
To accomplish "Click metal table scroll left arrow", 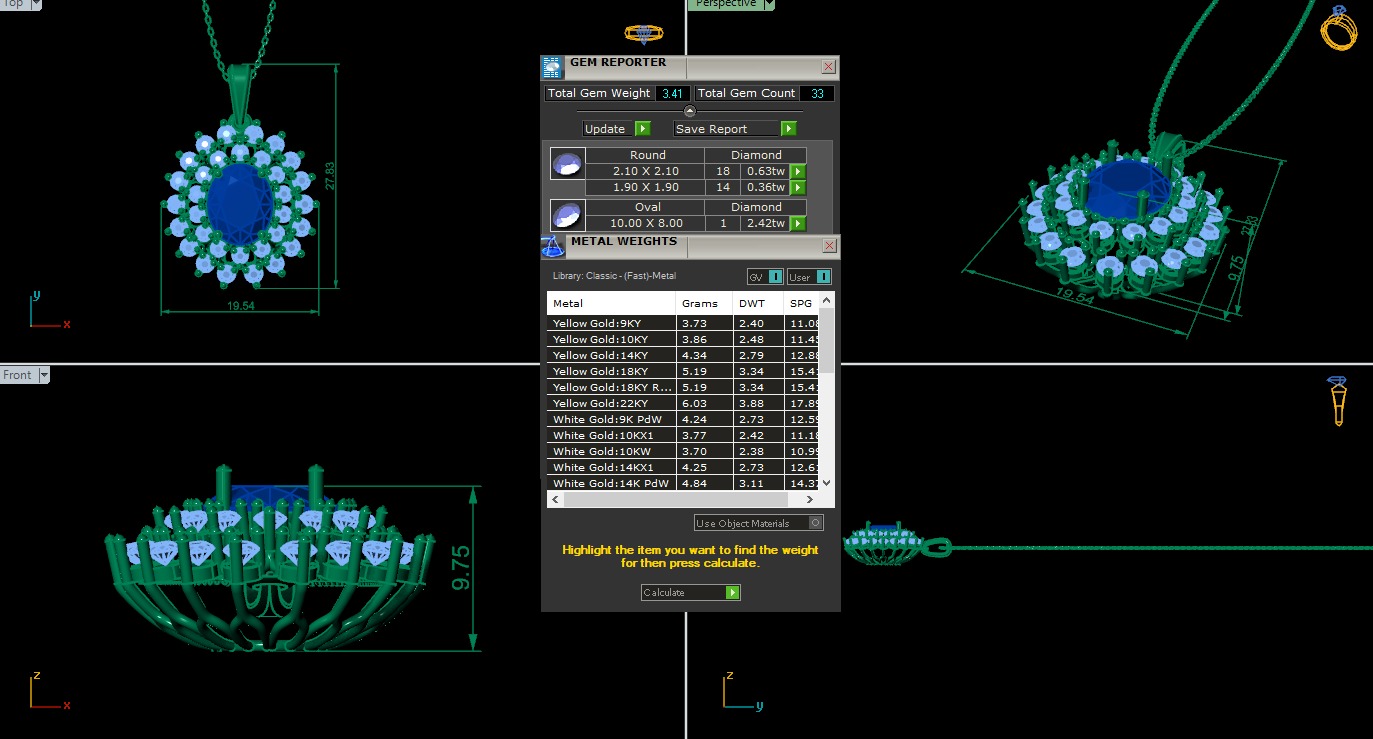I will point(554,498).
